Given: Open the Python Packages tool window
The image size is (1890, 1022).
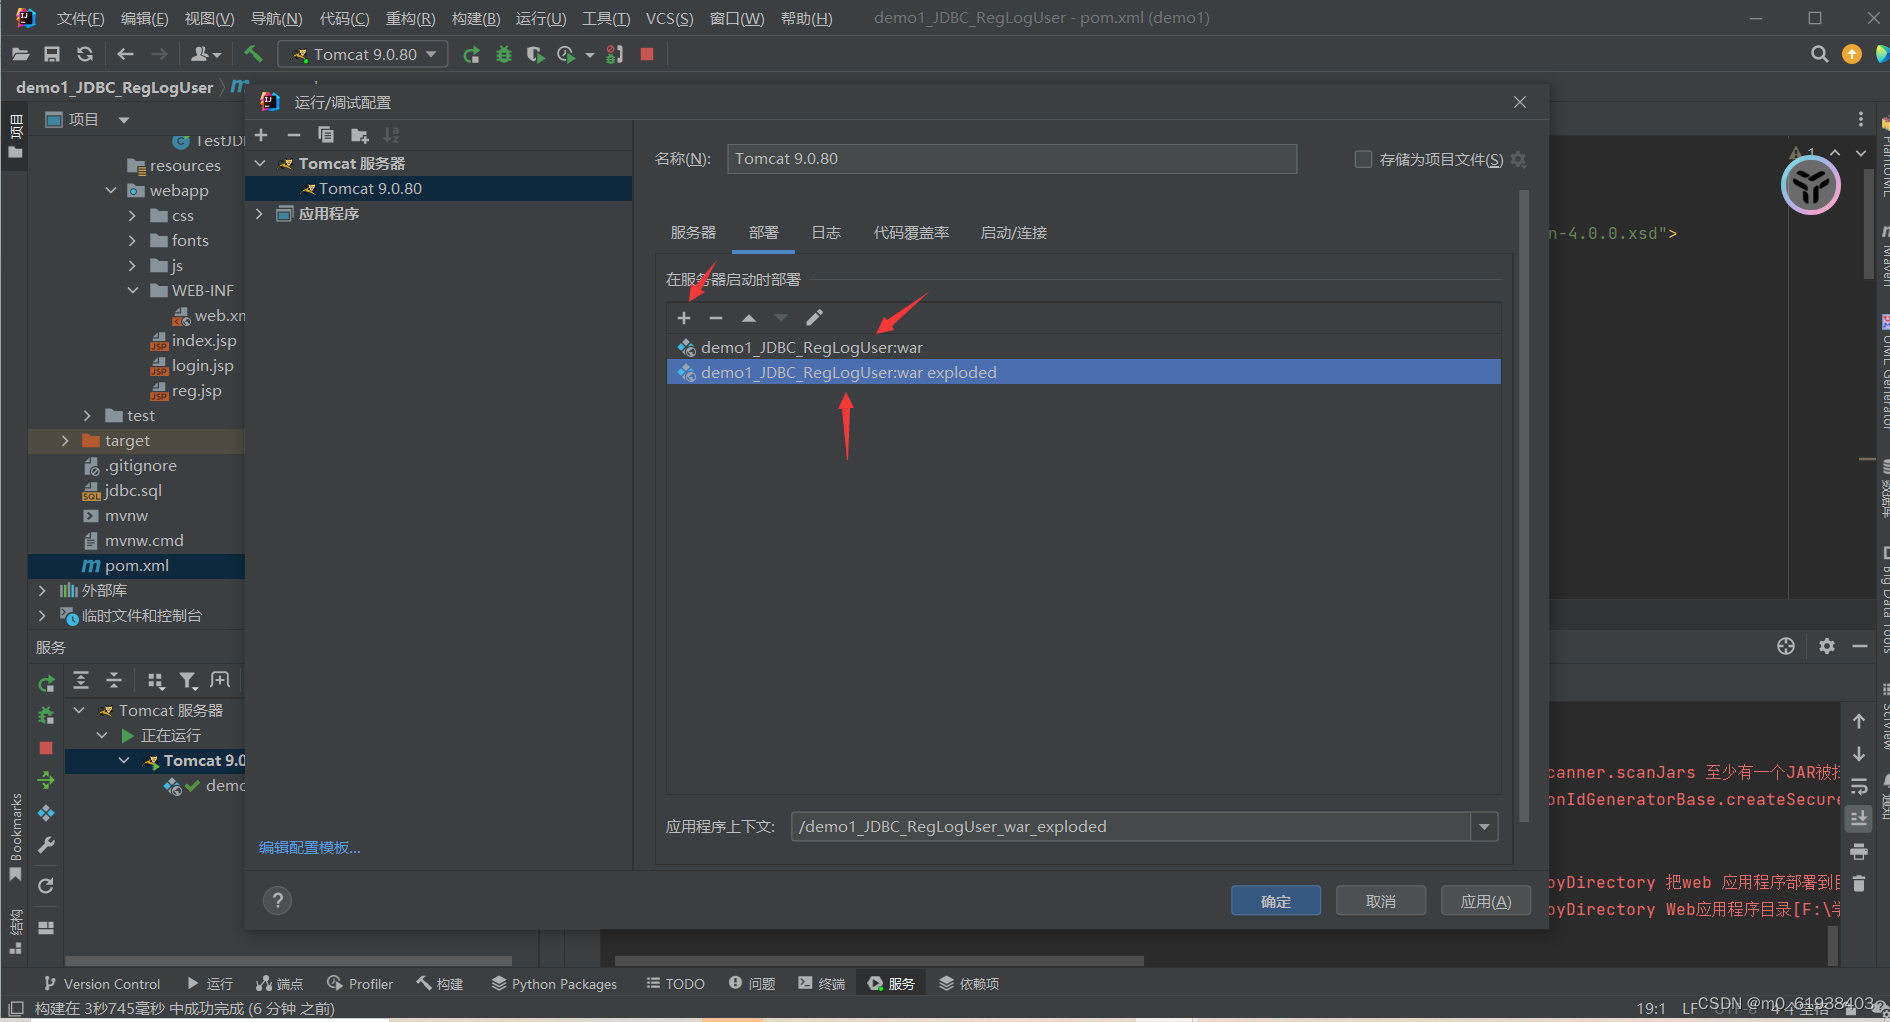Looking at the screenshot, I should (x=554, y=984).
